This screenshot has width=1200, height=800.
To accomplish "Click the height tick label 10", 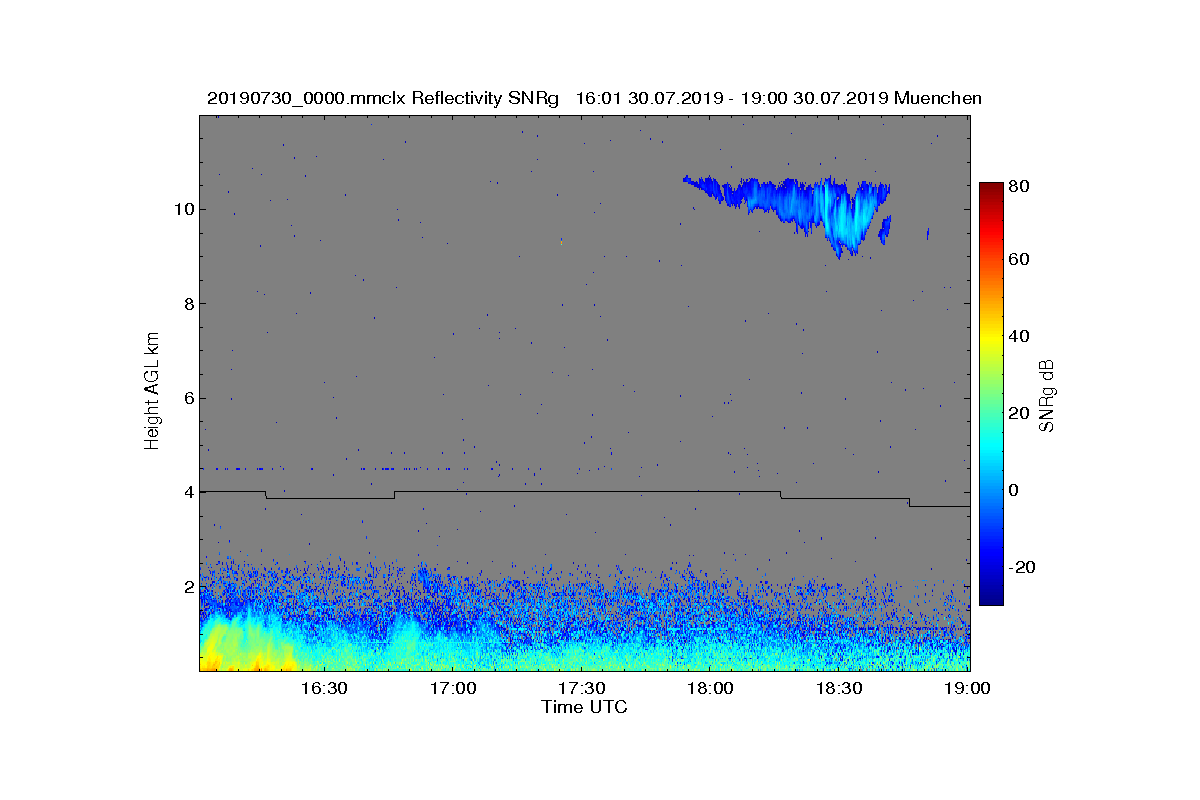I will [x=183, y=209].
